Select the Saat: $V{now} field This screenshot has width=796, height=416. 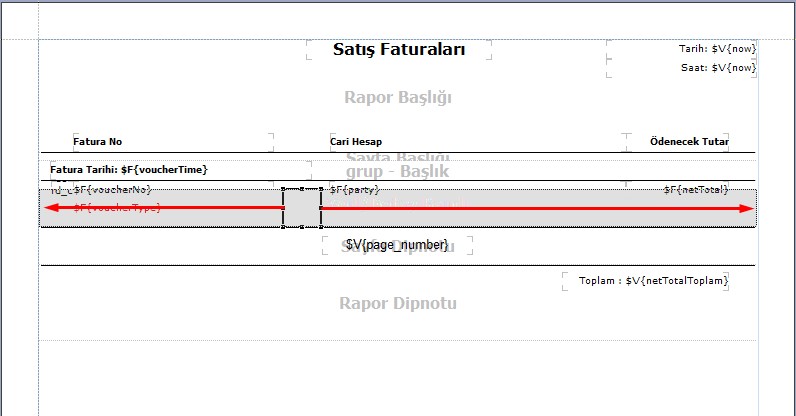coord(718,68)
